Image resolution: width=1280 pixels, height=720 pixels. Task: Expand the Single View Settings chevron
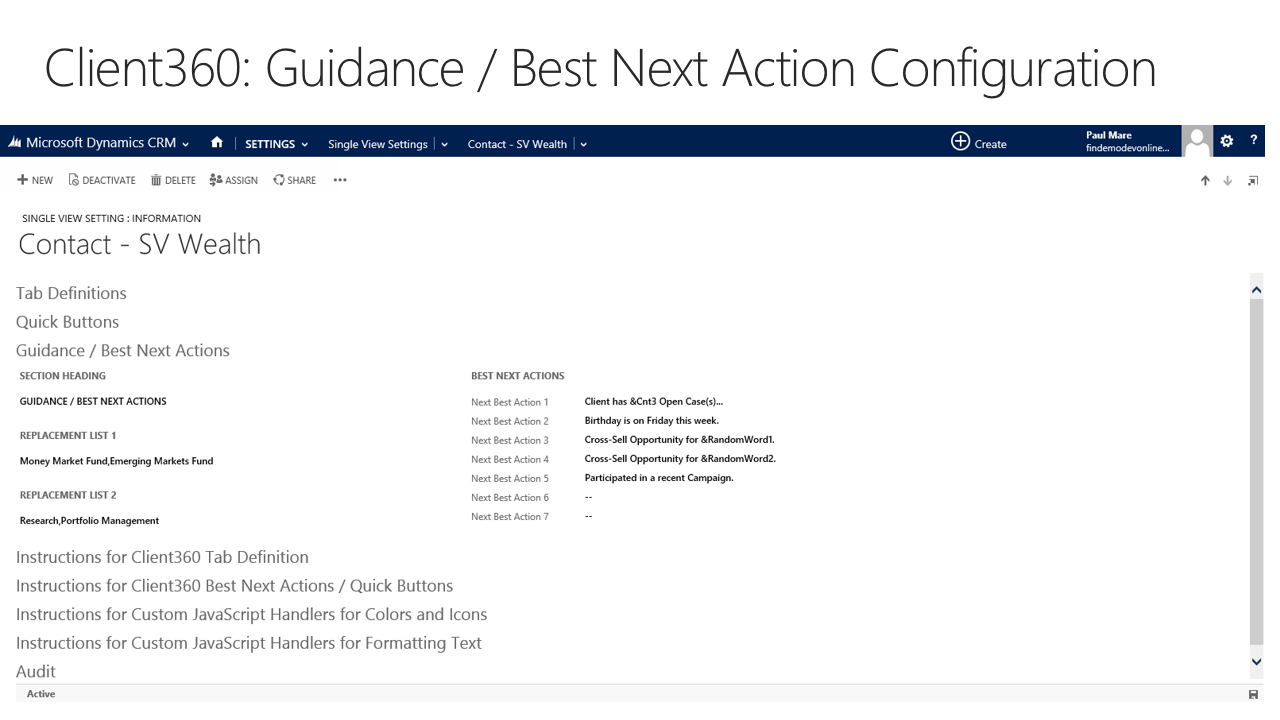click(x=444, y=144)
